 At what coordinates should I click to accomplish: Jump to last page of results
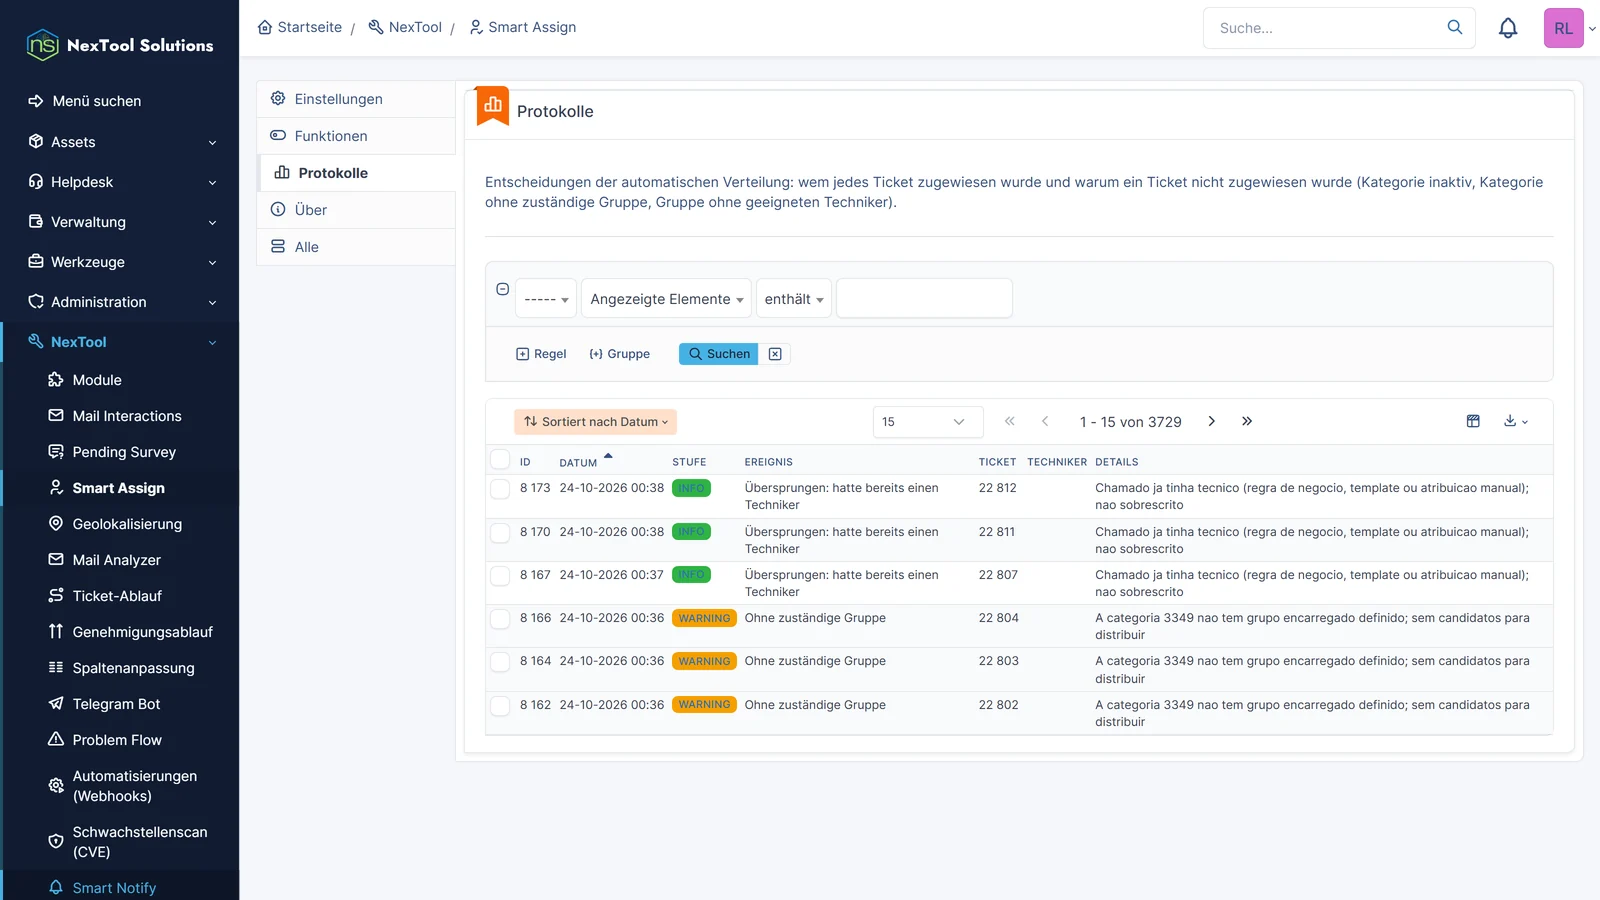(x=1247, y=421)
